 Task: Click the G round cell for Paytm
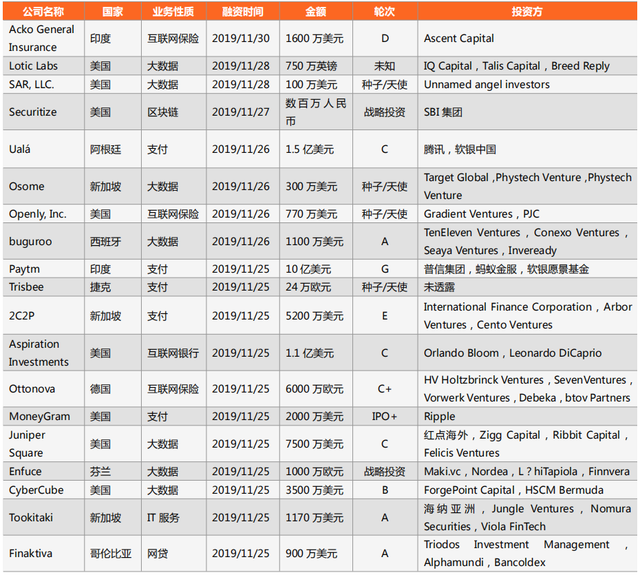click(385, 269)
